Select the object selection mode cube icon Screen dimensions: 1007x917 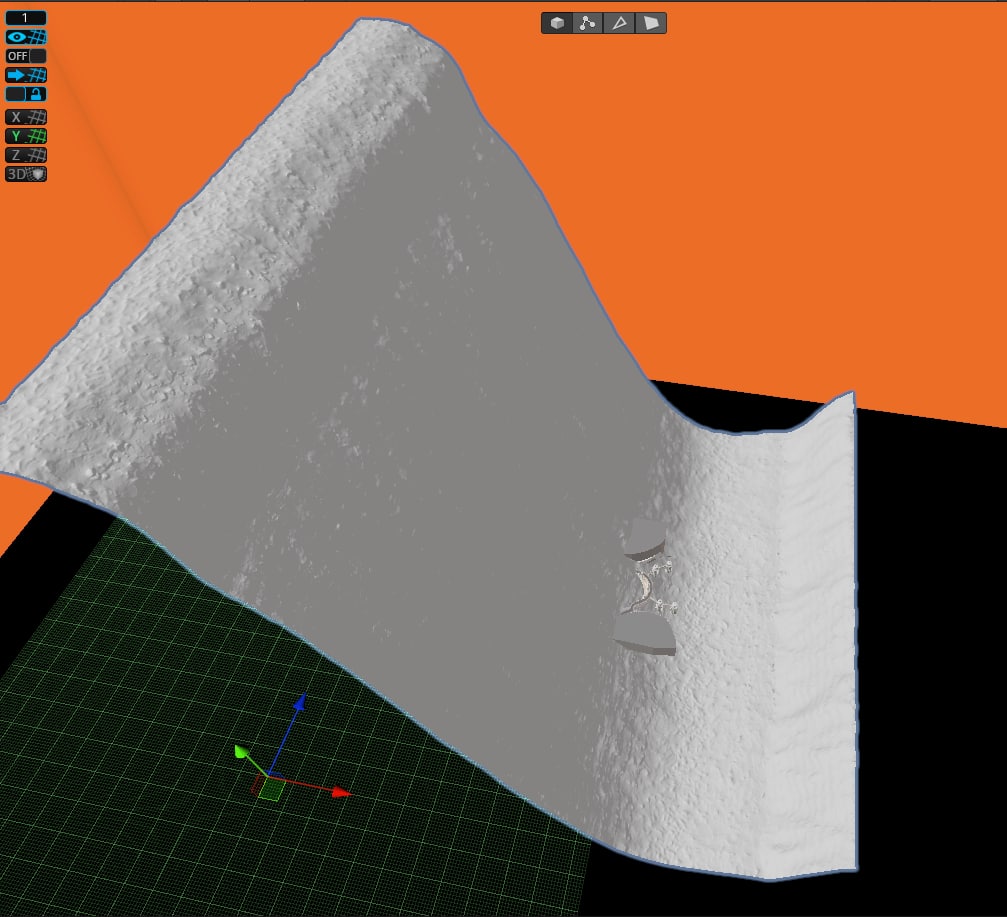coord(557,23)
